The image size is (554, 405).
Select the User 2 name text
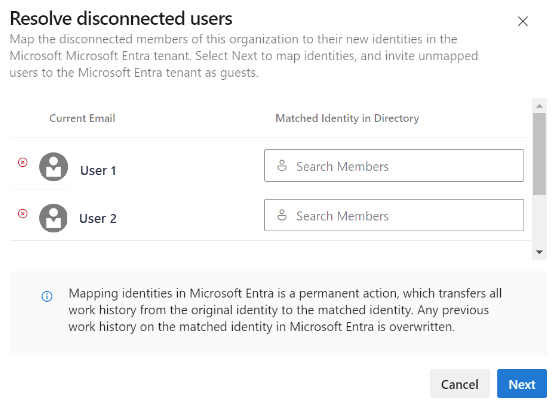tap(98, 218)
